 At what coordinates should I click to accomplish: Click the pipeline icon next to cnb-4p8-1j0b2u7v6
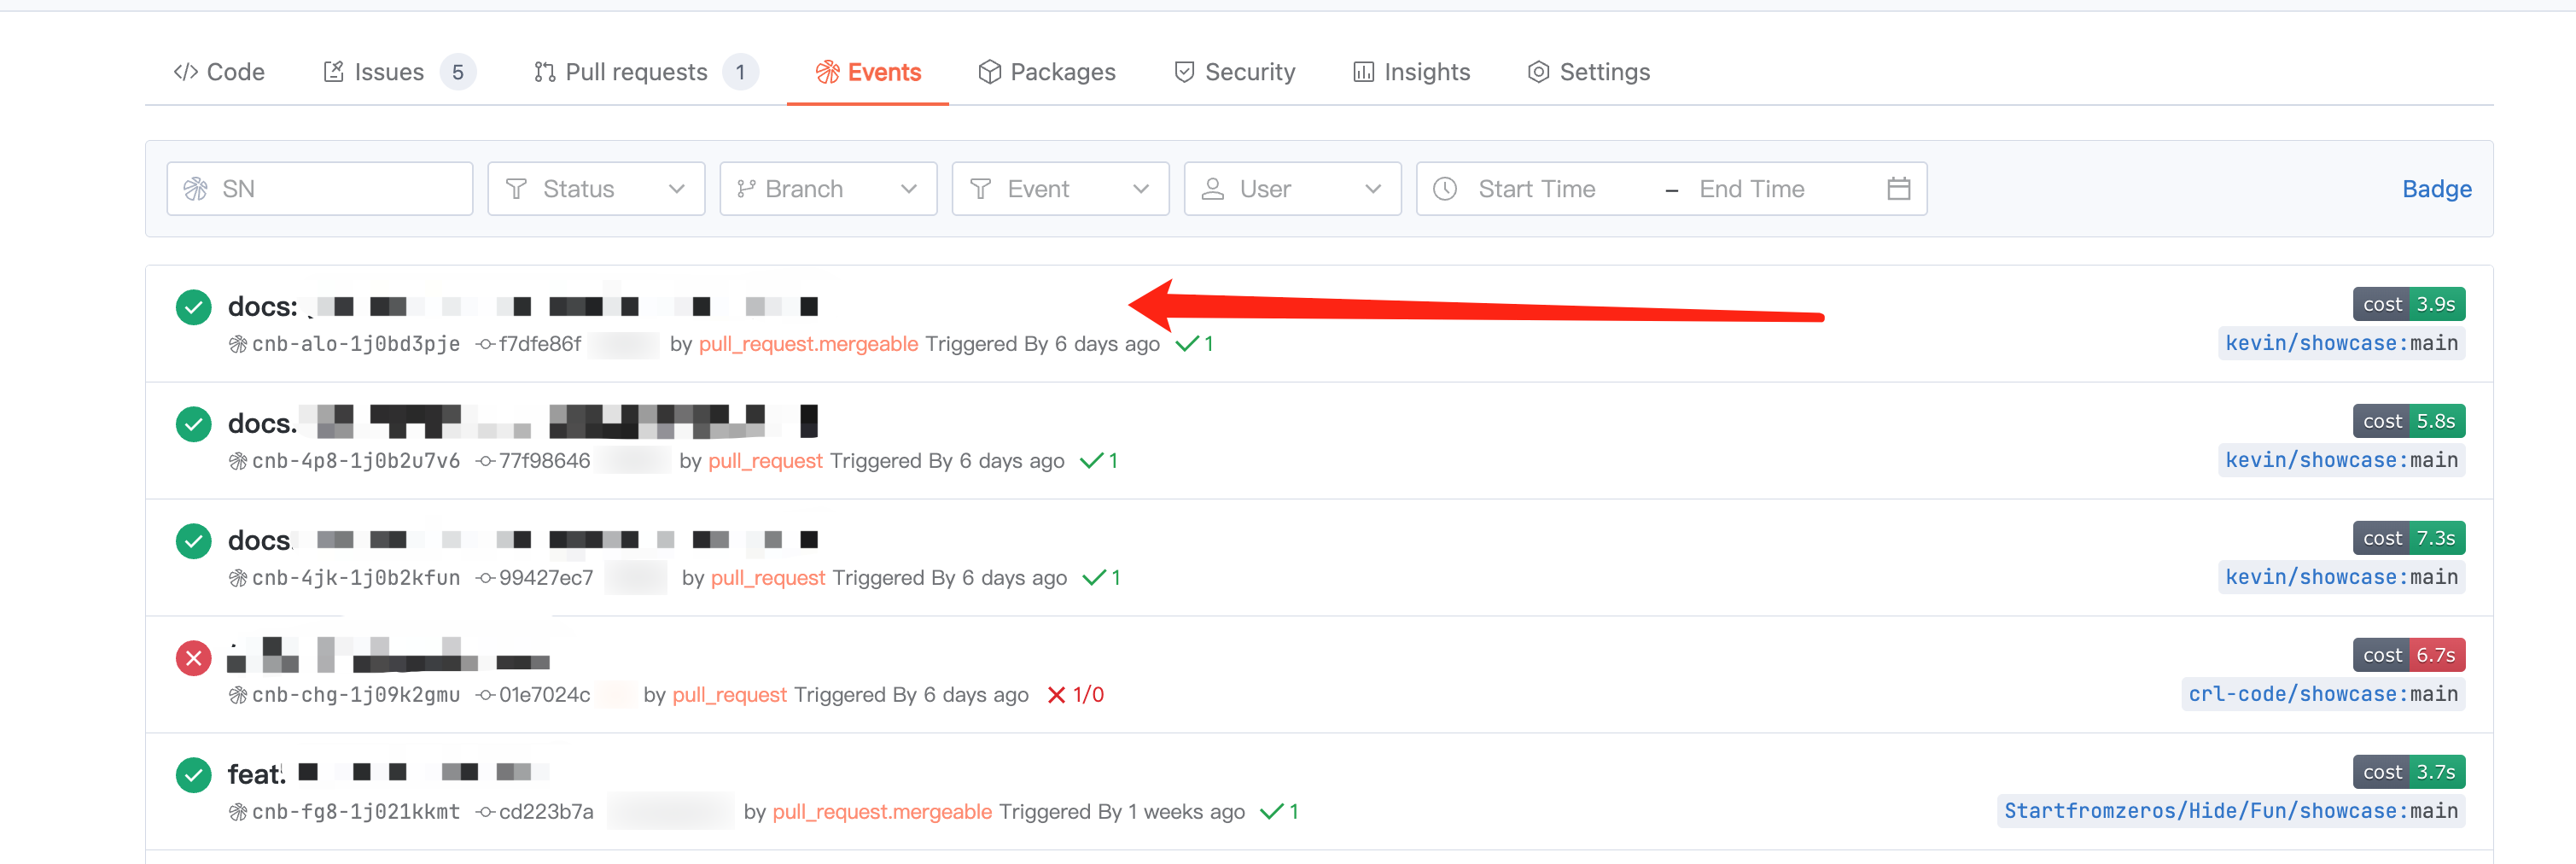[238, 461]
